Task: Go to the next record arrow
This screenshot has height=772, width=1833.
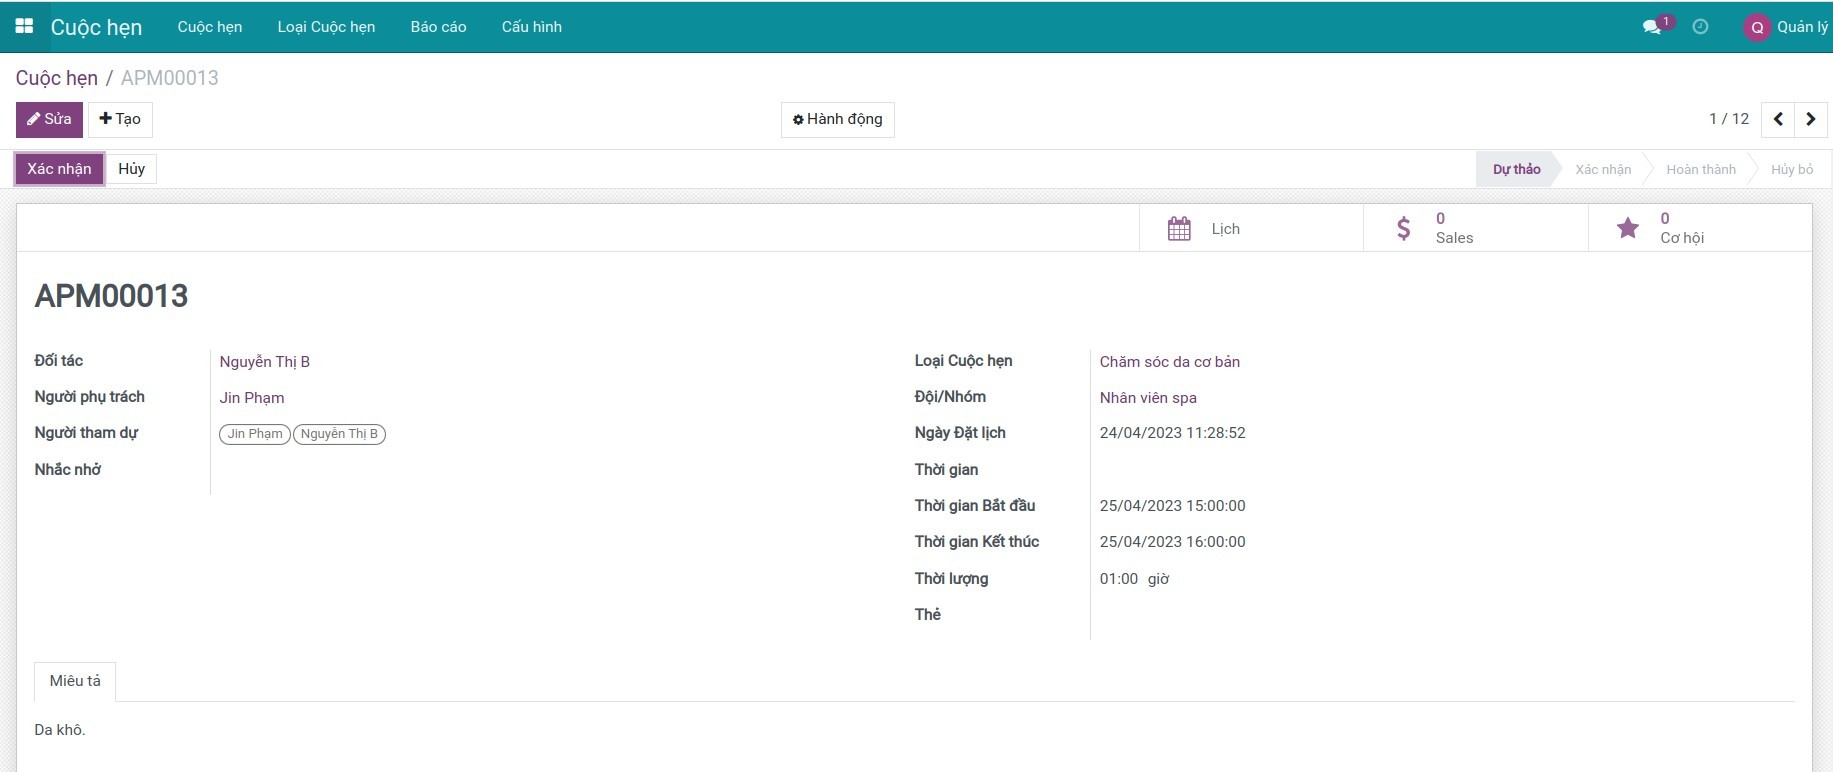Action: pyautogui.click(x=1811, y=119)
